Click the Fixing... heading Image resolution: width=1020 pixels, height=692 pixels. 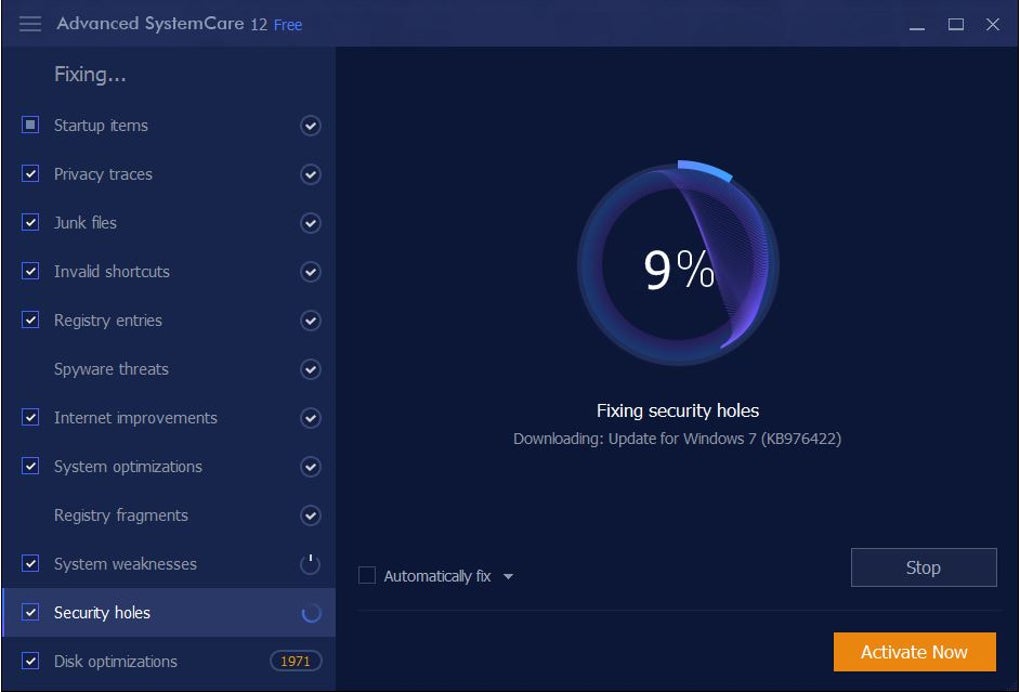[x=90, y=74]
